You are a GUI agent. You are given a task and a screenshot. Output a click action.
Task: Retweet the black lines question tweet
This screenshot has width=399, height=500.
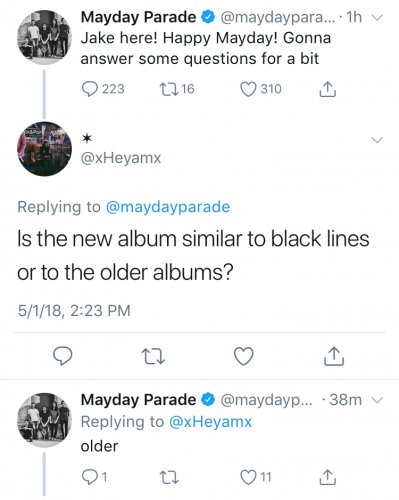click(x=153, y=356)
